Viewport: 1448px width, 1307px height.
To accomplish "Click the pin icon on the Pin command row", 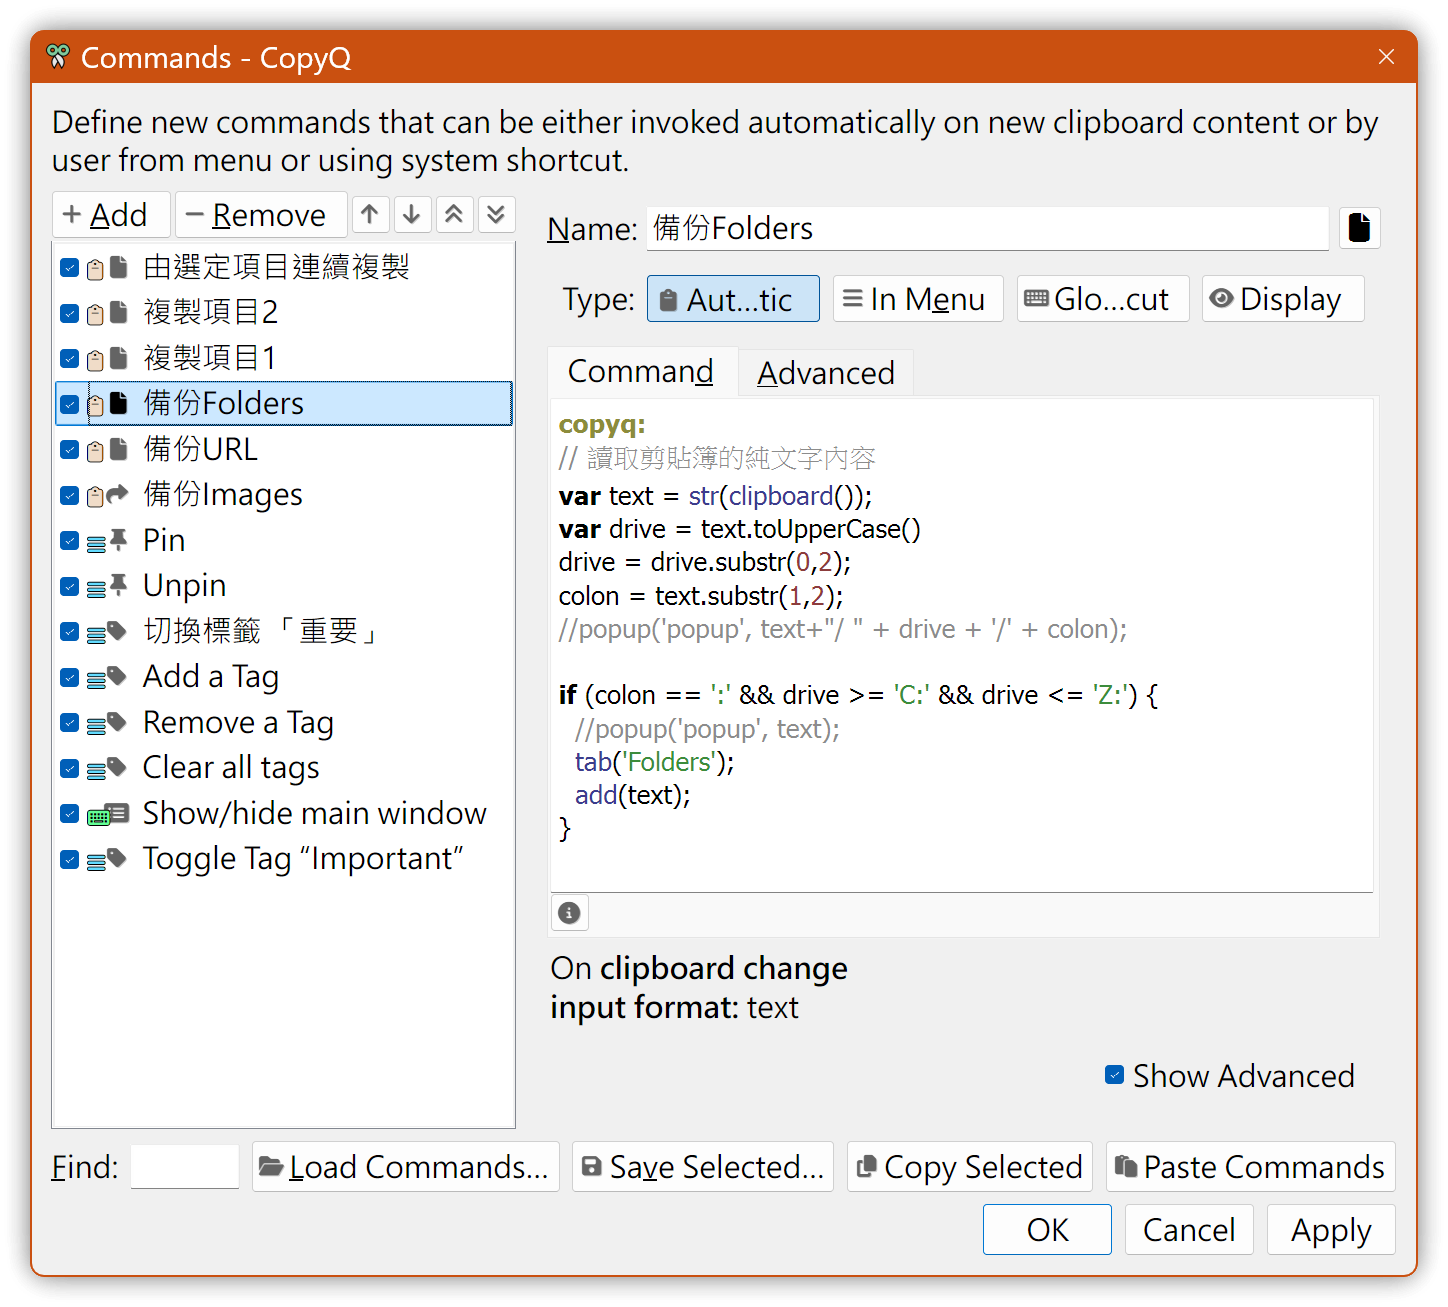I will (x=119, y=539).
